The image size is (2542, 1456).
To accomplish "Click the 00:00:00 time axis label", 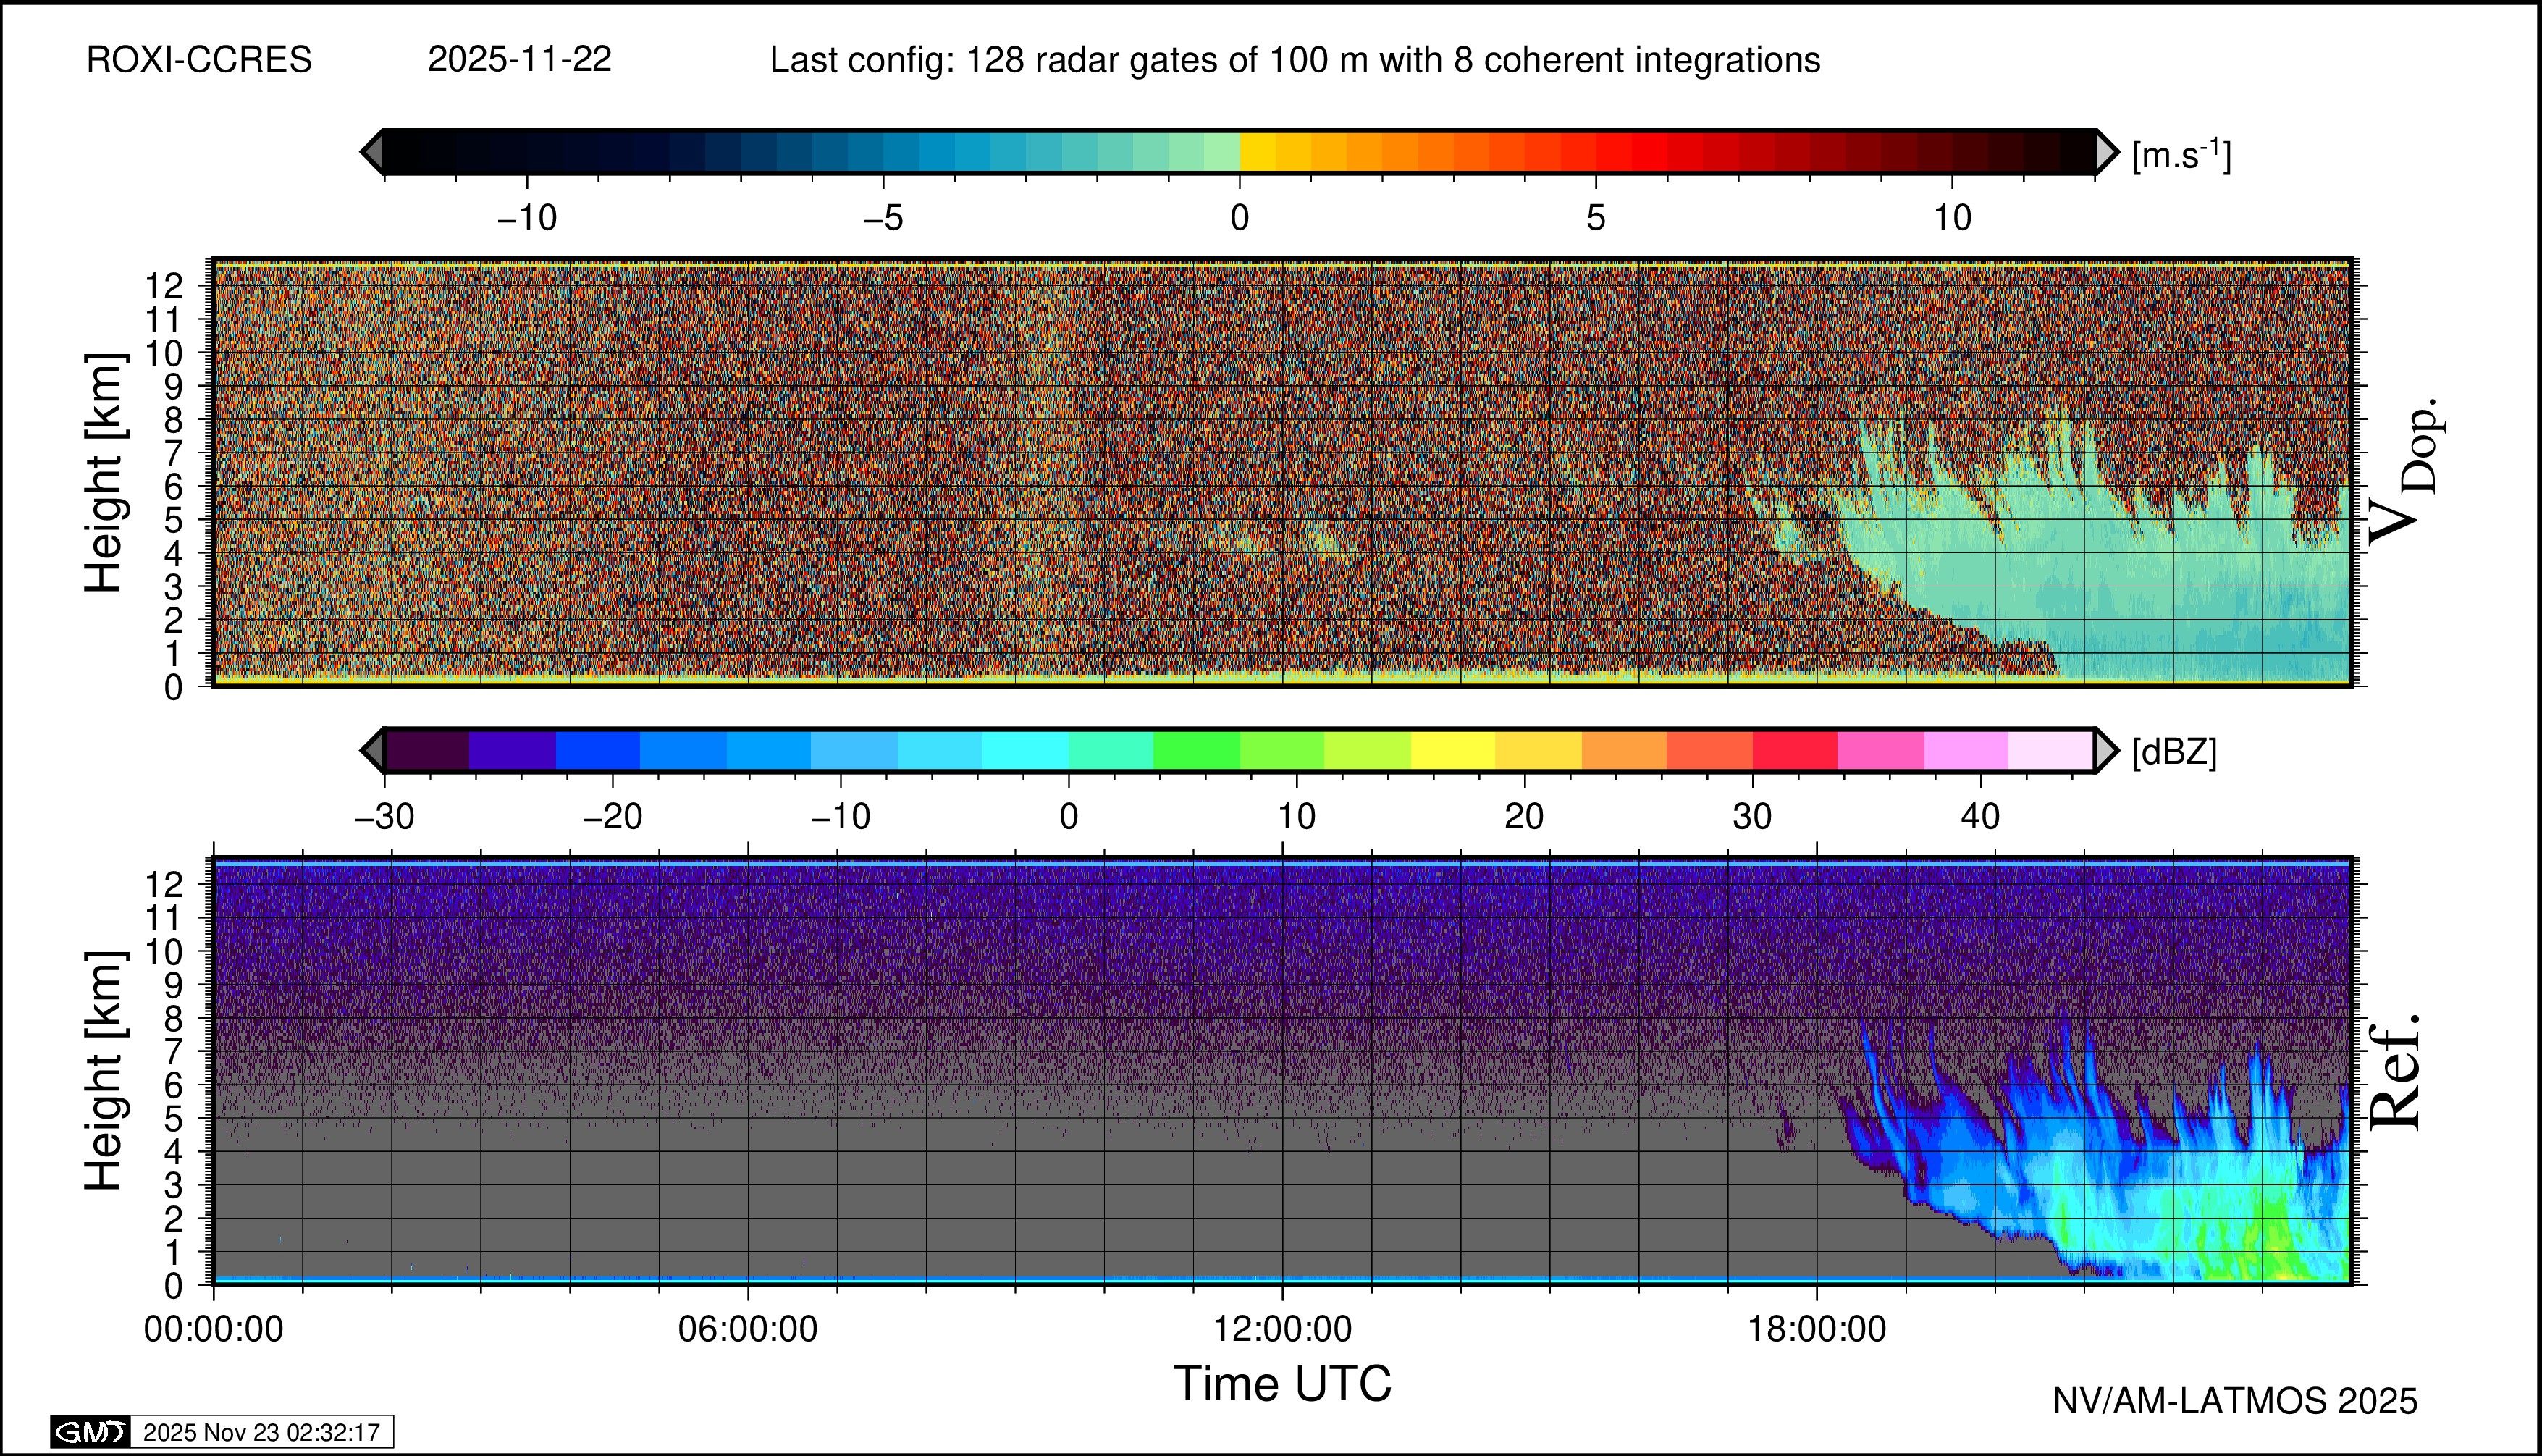I will pos(213,1329).
